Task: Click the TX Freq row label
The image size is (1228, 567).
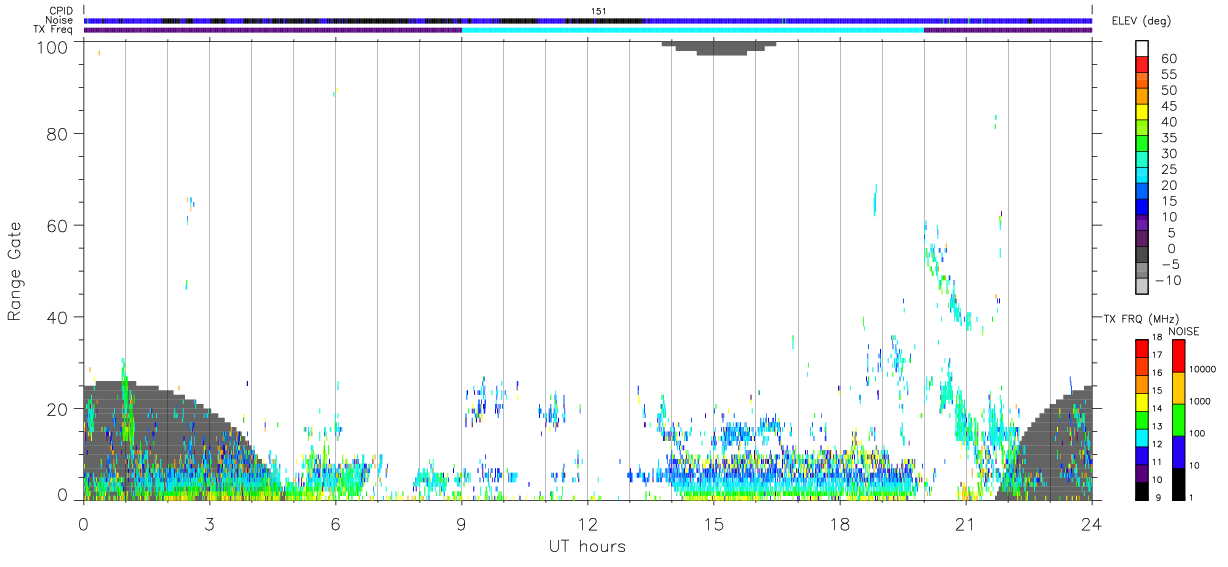Action: pos(55,30)
